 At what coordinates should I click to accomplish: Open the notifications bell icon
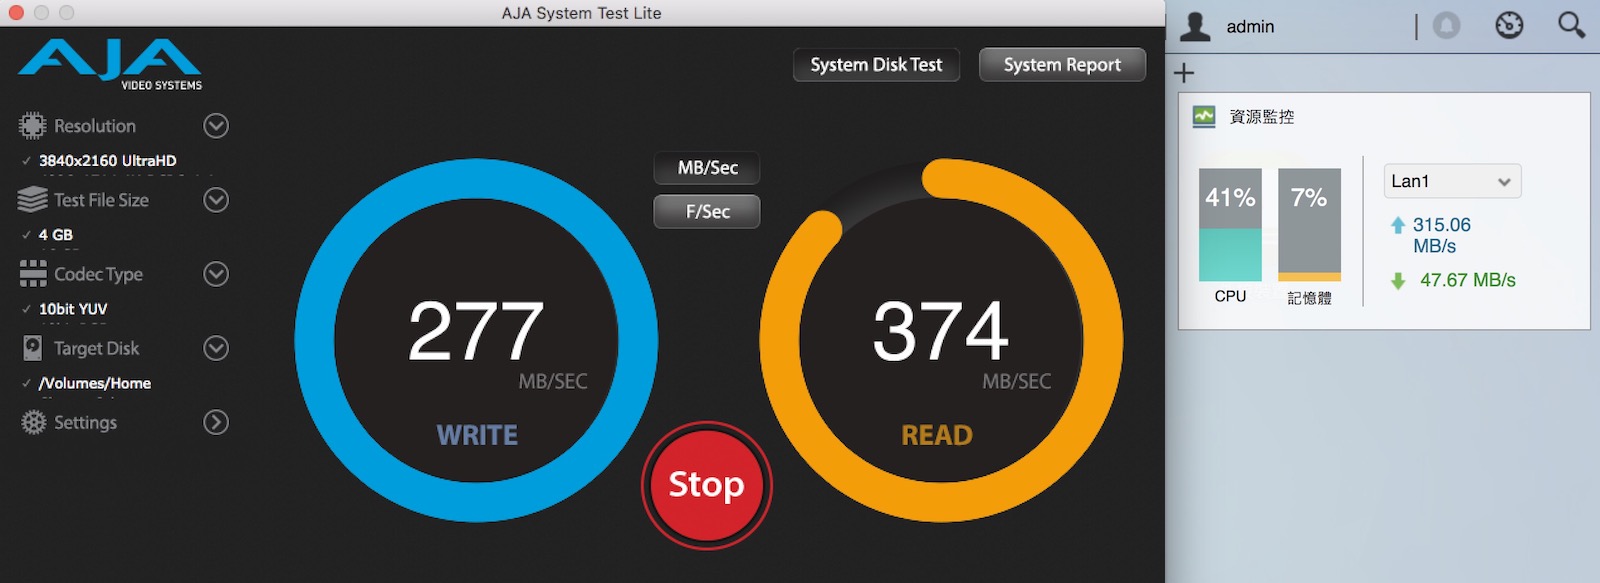[1446, 26]
